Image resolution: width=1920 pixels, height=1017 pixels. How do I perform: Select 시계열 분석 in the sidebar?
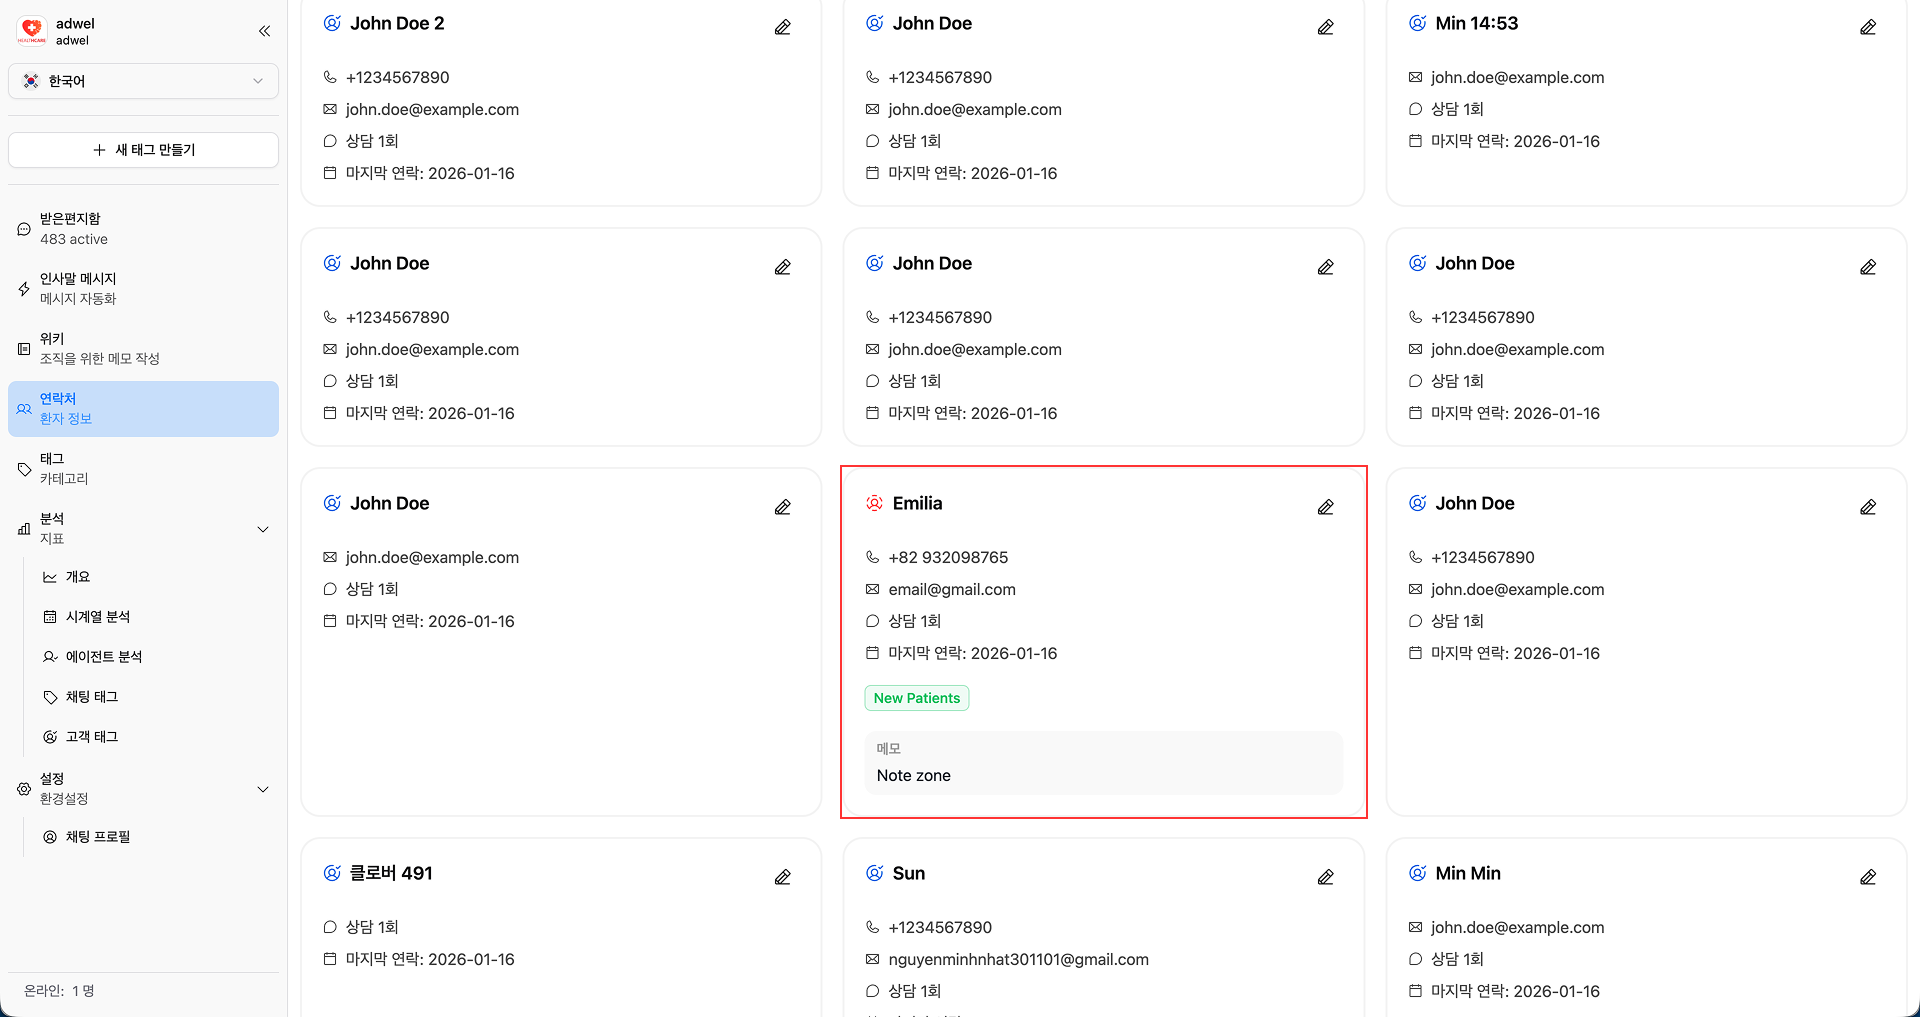98,617
